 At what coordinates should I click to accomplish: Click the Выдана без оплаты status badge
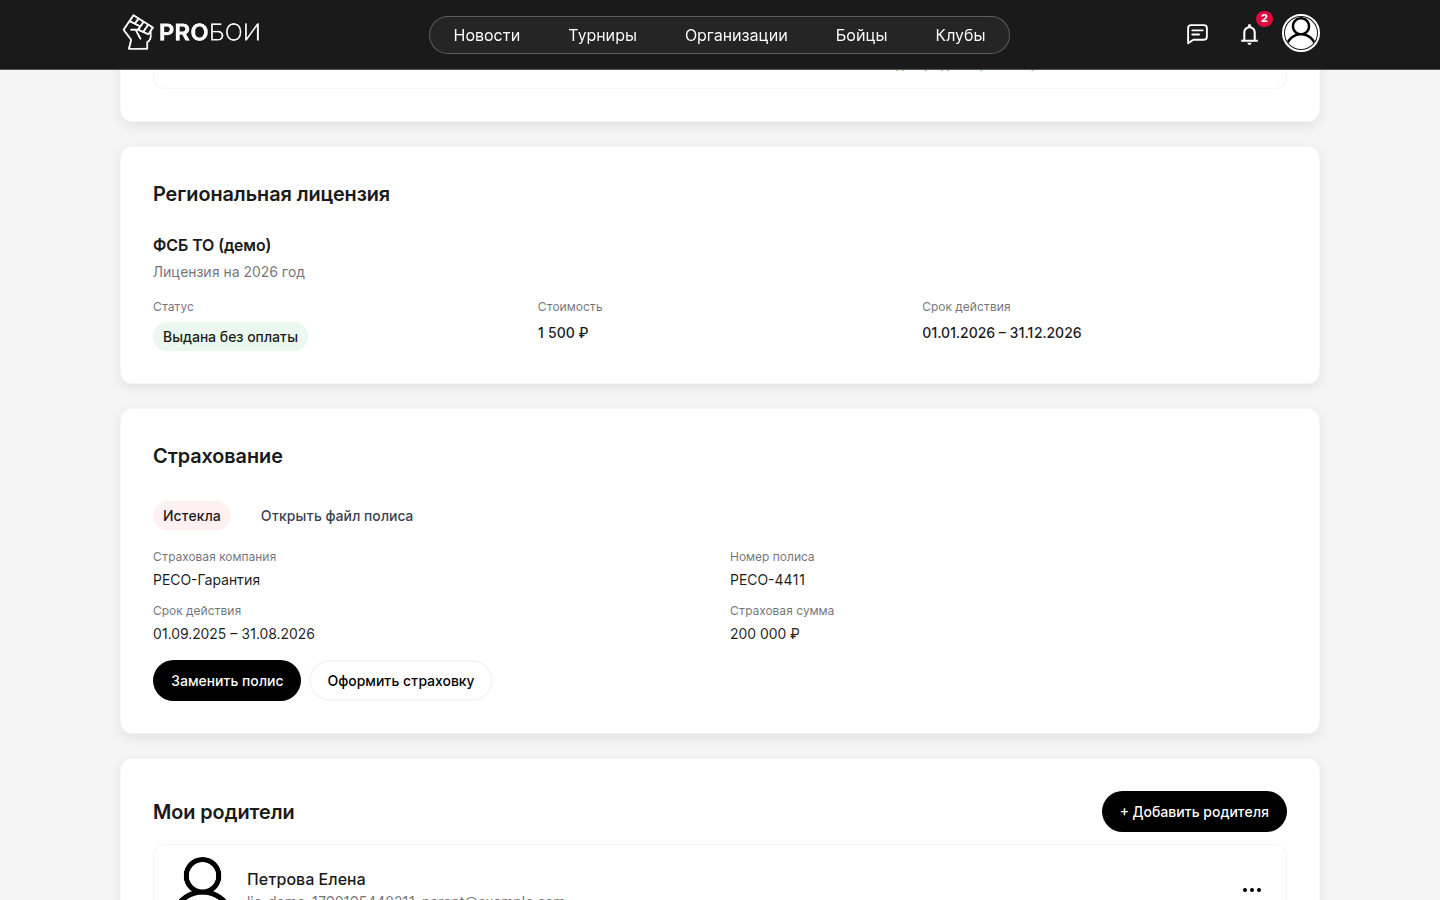click(230, 337)
